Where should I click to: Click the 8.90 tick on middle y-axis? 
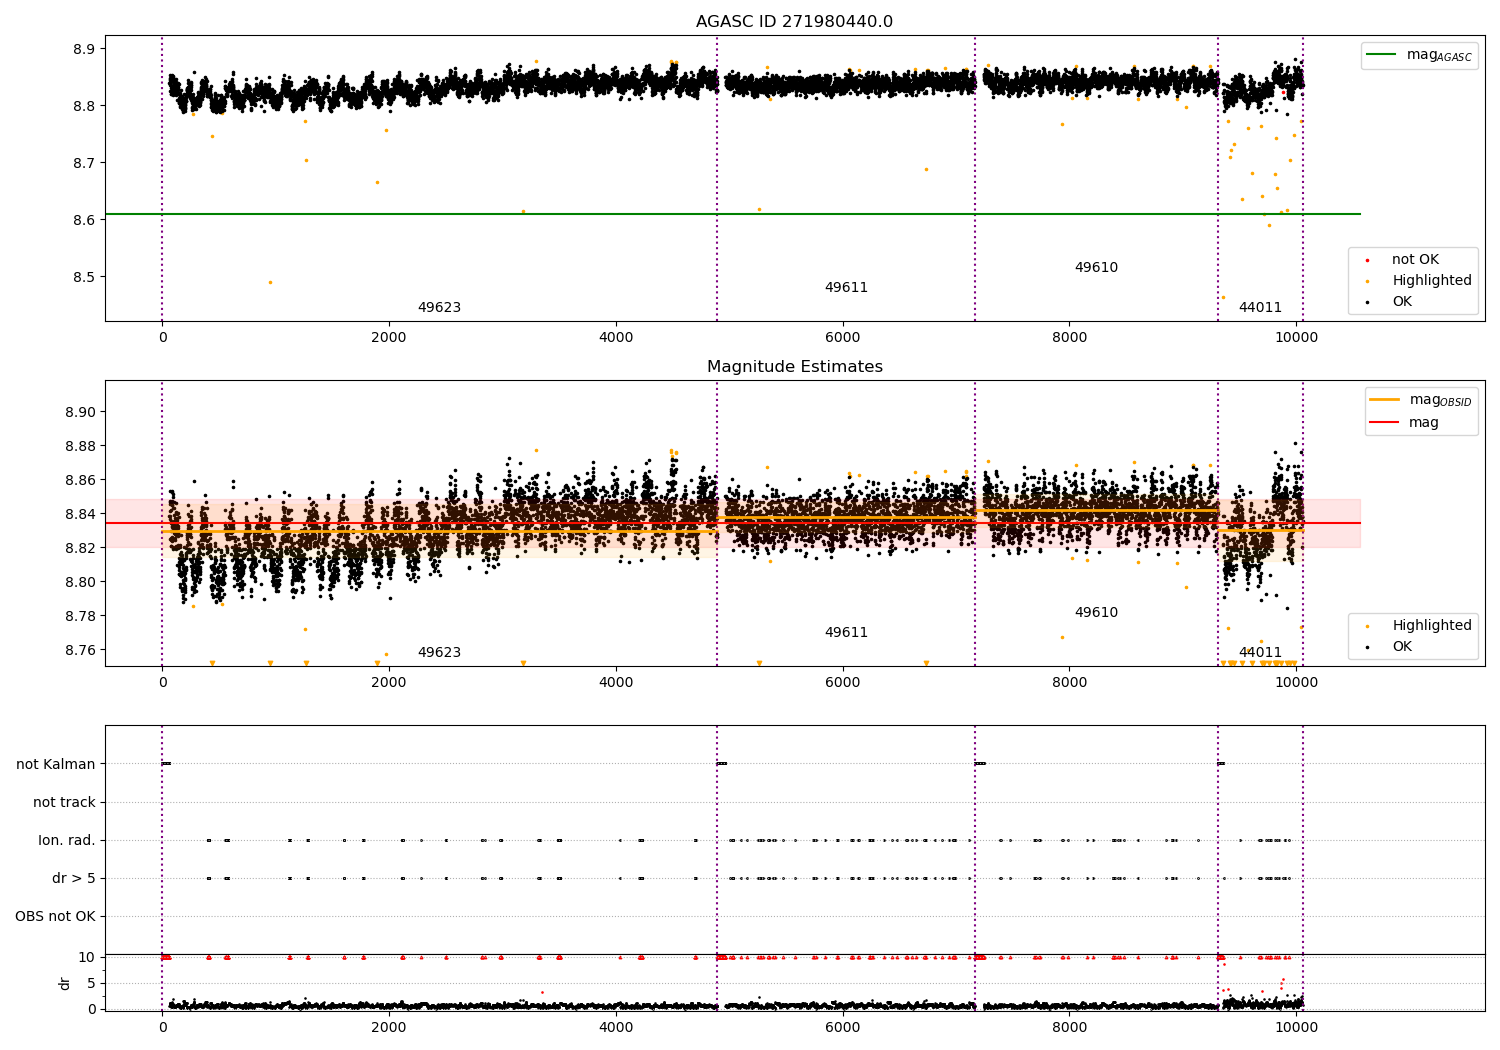(x=80, y=412)
